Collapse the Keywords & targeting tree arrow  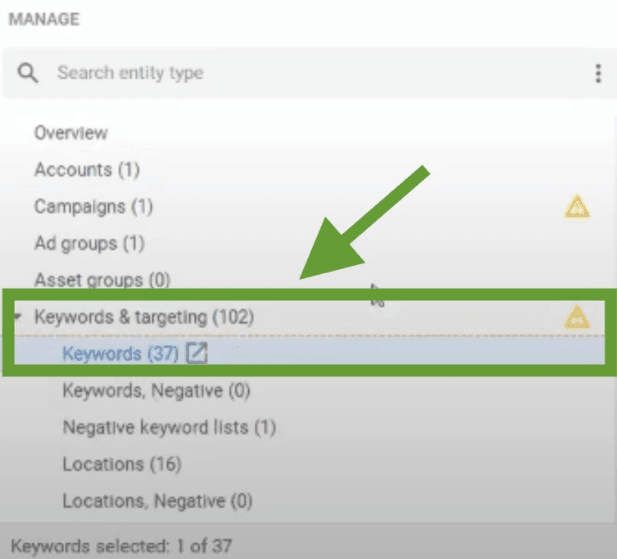click(x=19, y=317)
